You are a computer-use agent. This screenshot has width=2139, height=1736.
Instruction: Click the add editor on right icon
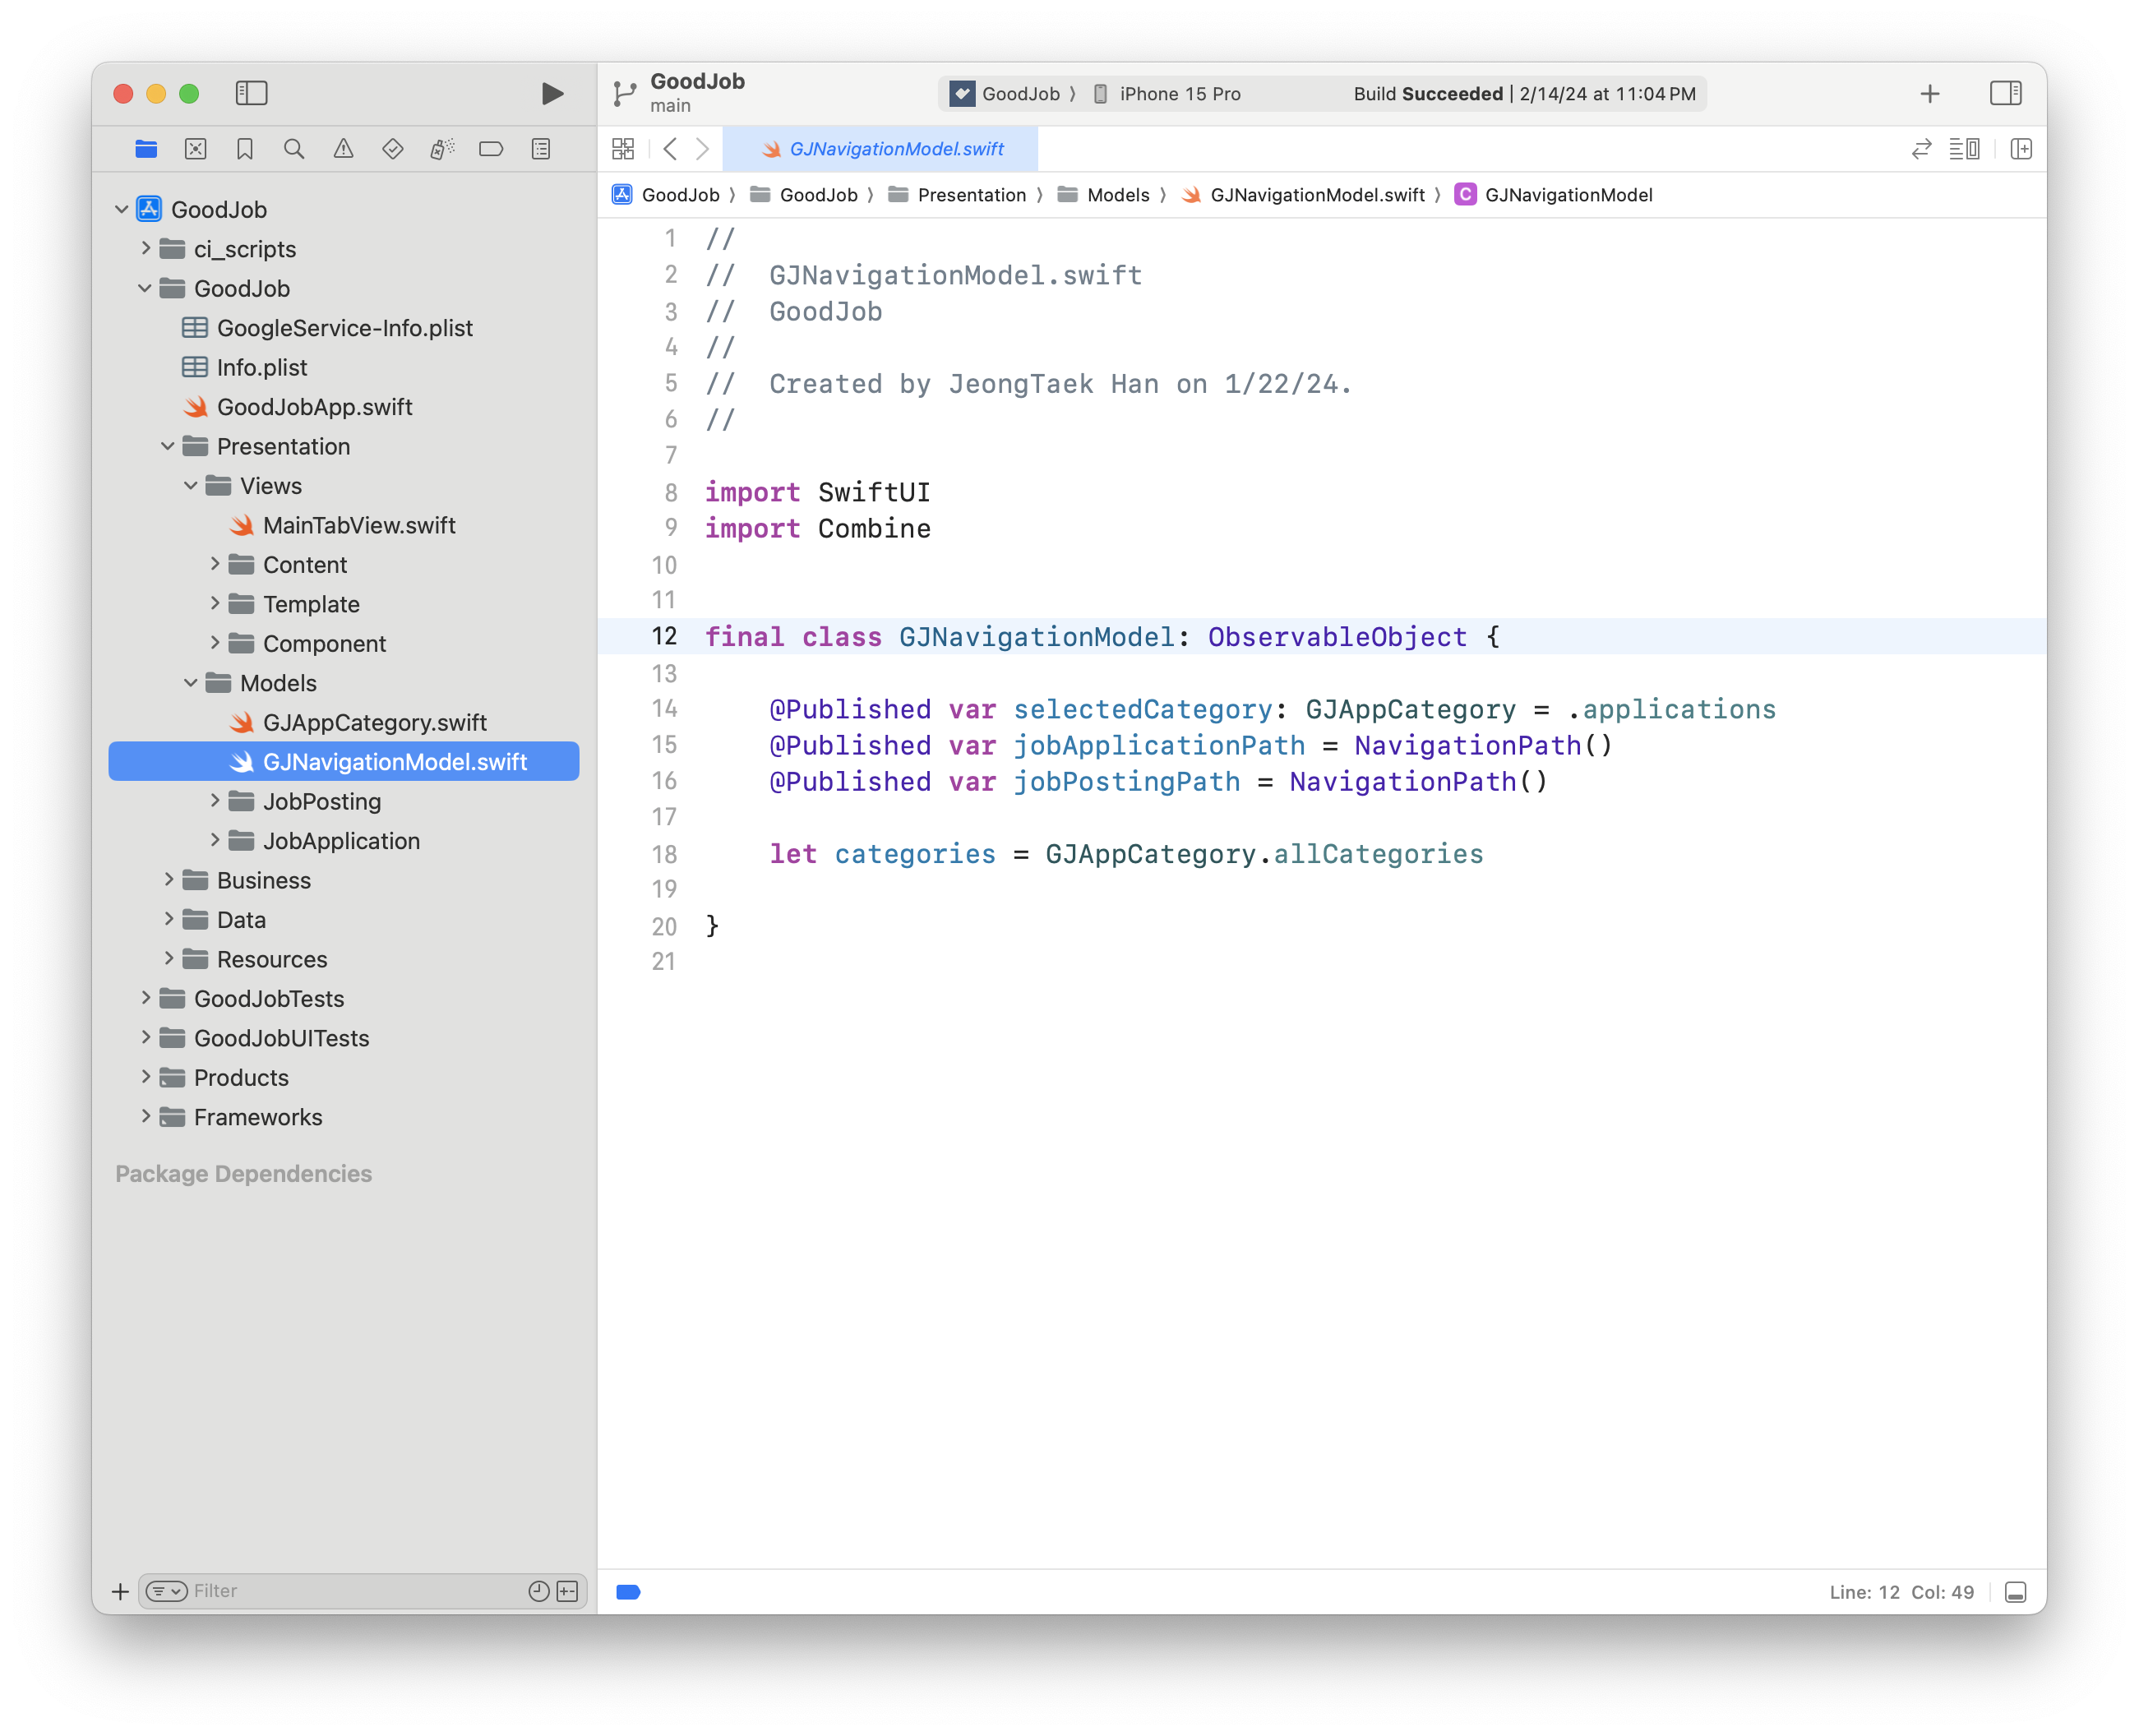point(2020,149)
